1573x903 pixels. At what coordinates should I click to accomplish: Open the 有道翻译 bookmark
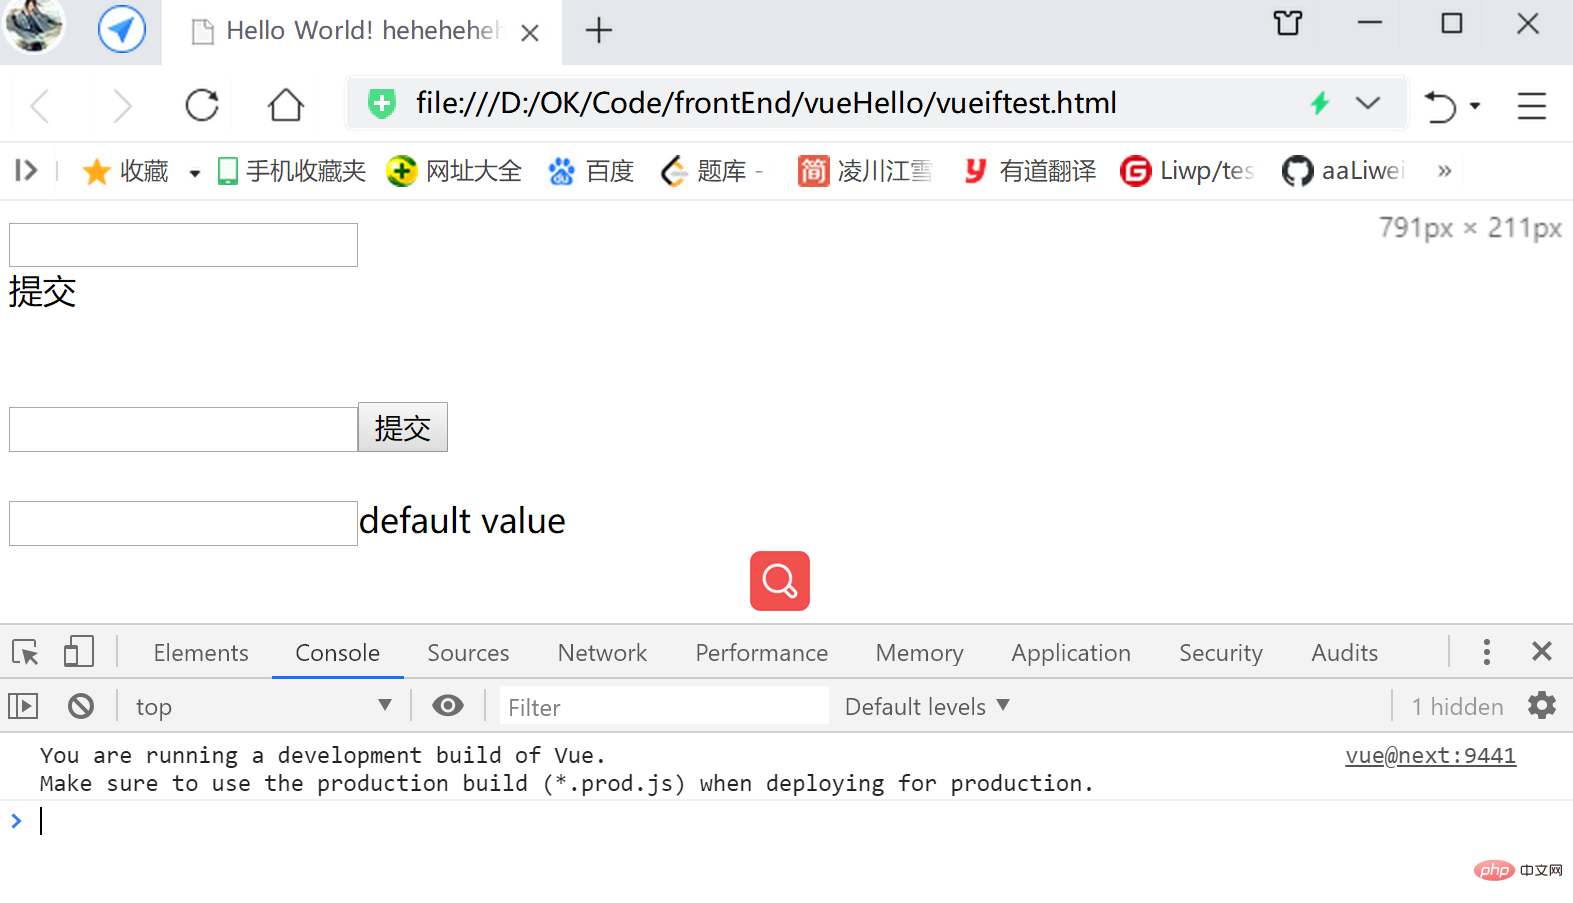(x=1029, y=171)
